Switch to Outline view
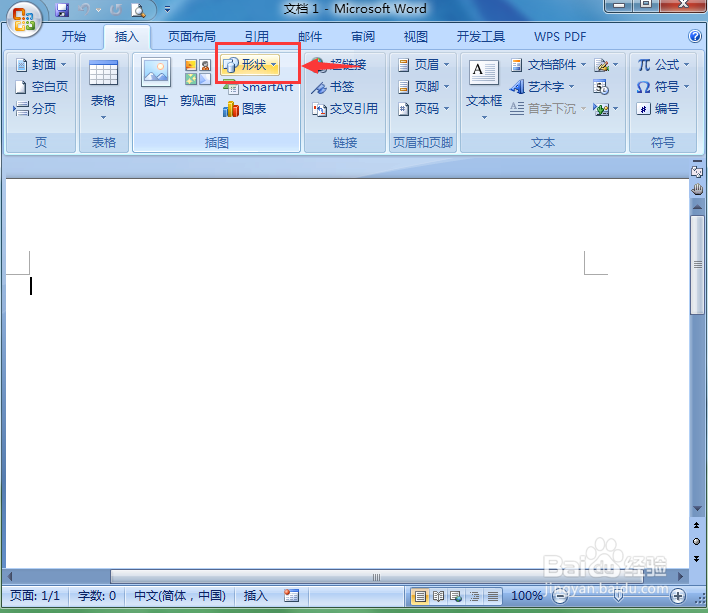708x613 pixels. pyautogui.click(x=475, y=597)
